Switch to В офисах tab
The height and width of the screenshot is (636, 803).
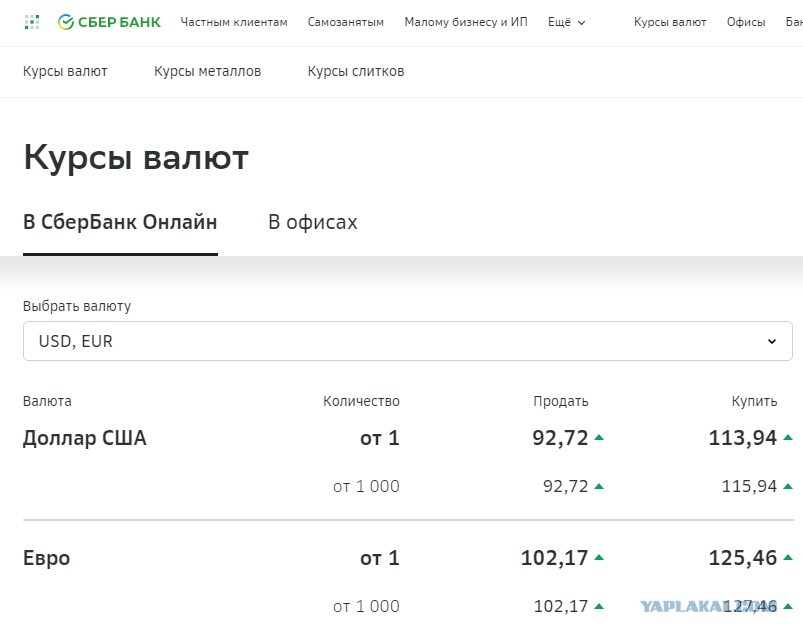click(x=313, y=222)
